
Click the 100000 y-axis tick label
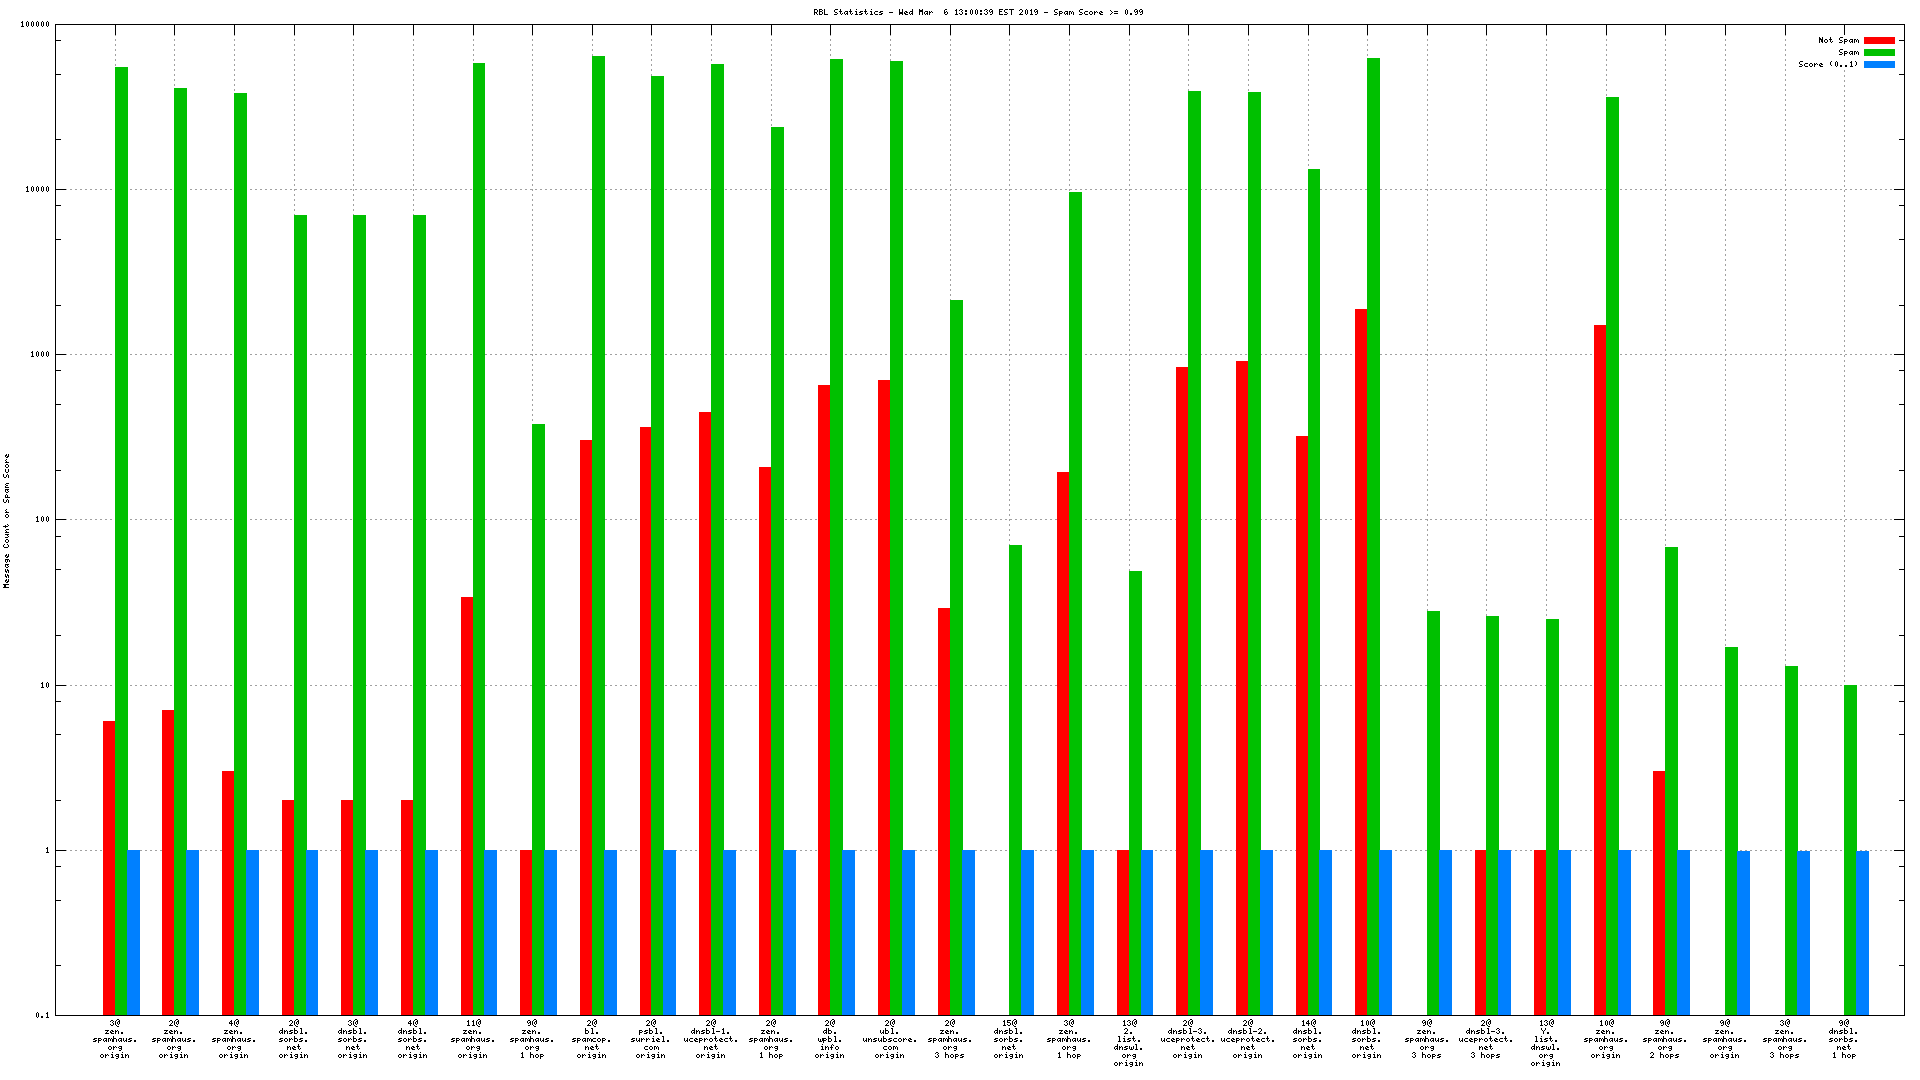pos(35,25)
